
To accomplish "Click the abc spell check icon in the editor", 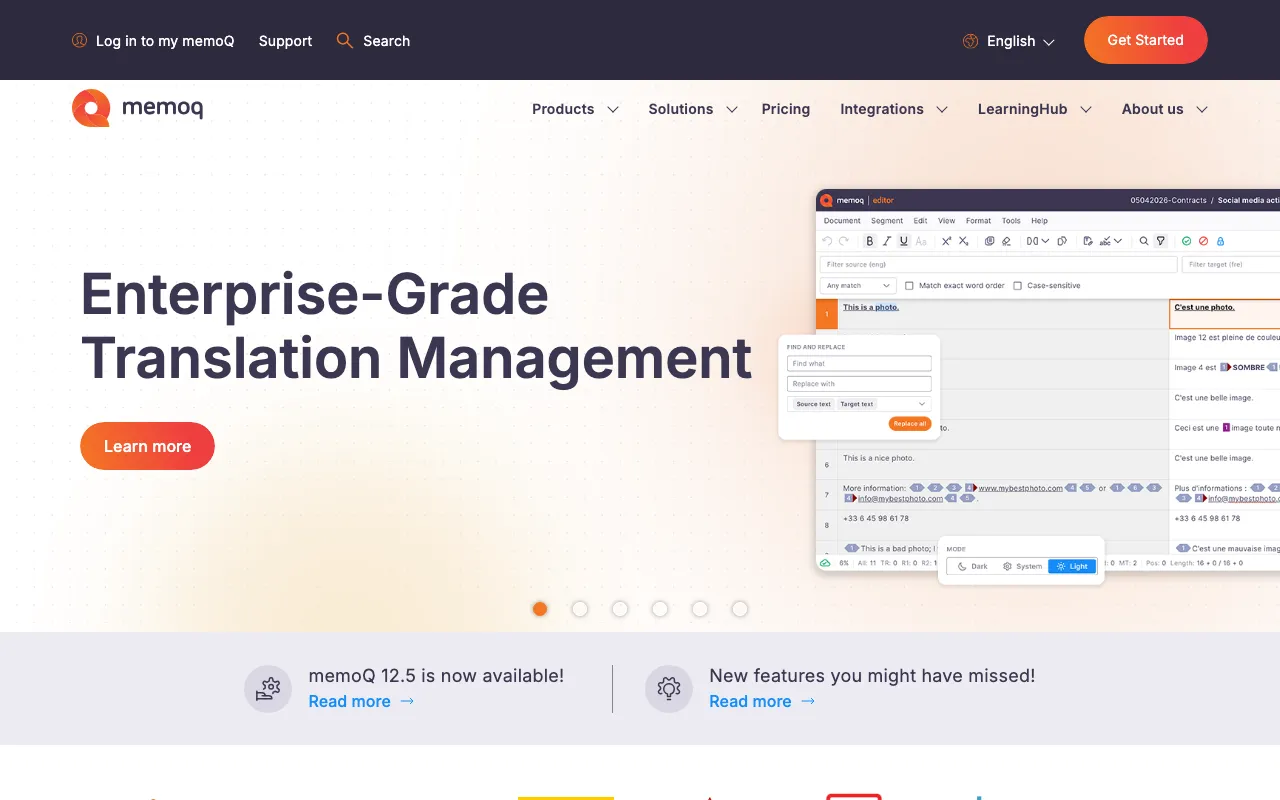I will (x=1105, y=241).
